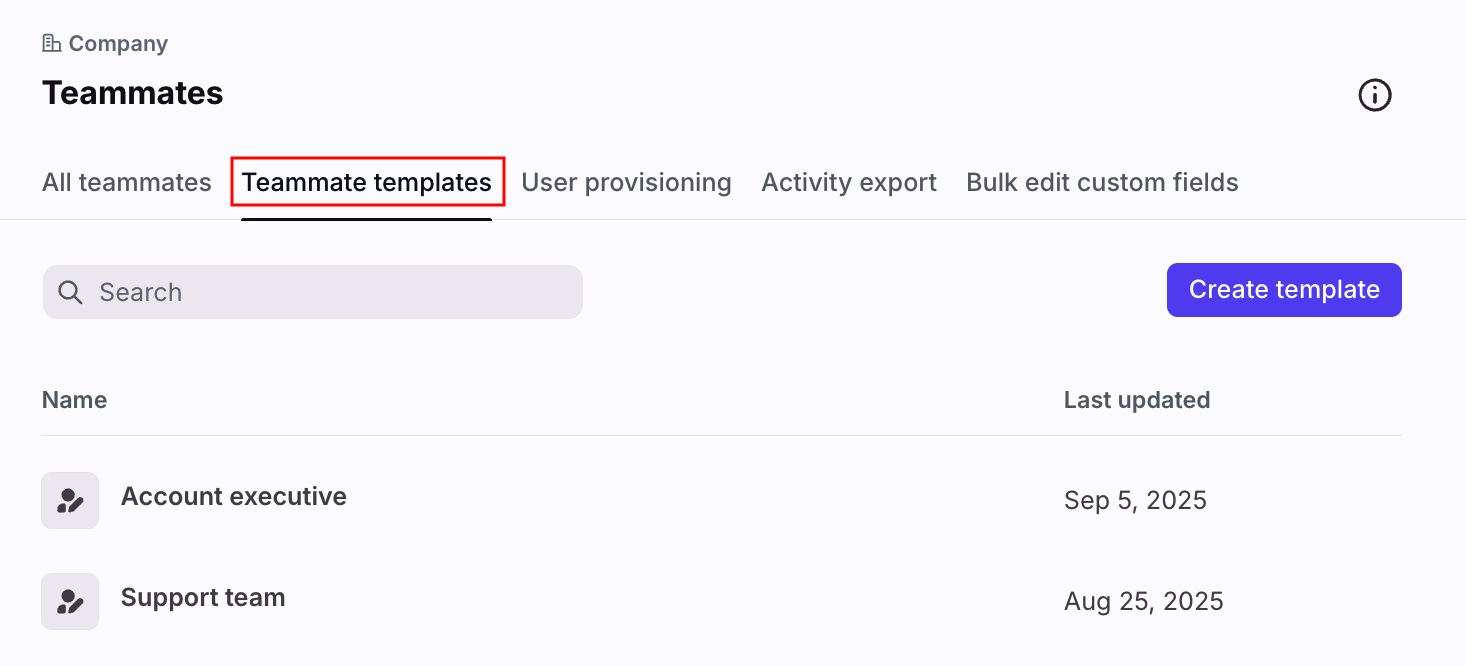Click the Account executive template icon

point(70,500)
